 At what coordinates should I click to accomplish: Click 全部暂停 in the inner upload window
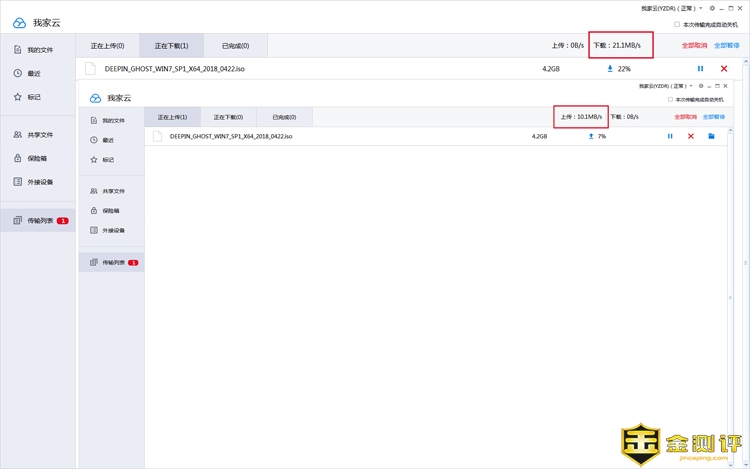(x=714, y=117)
